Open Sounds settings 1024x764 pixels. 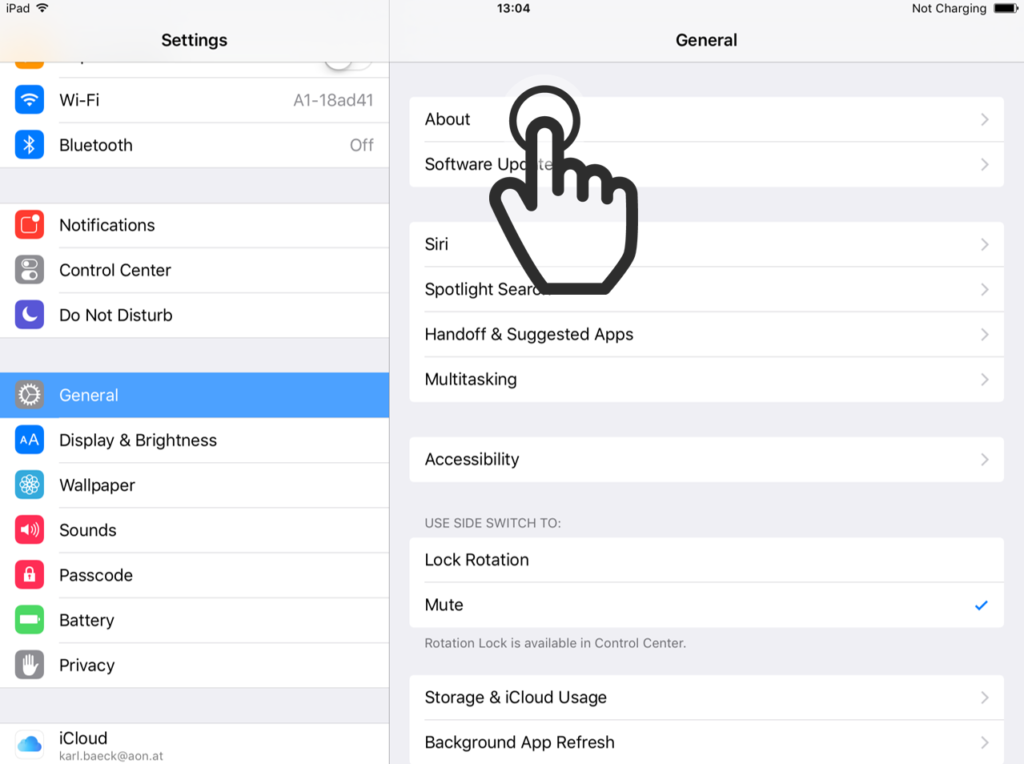pos(195,530)
